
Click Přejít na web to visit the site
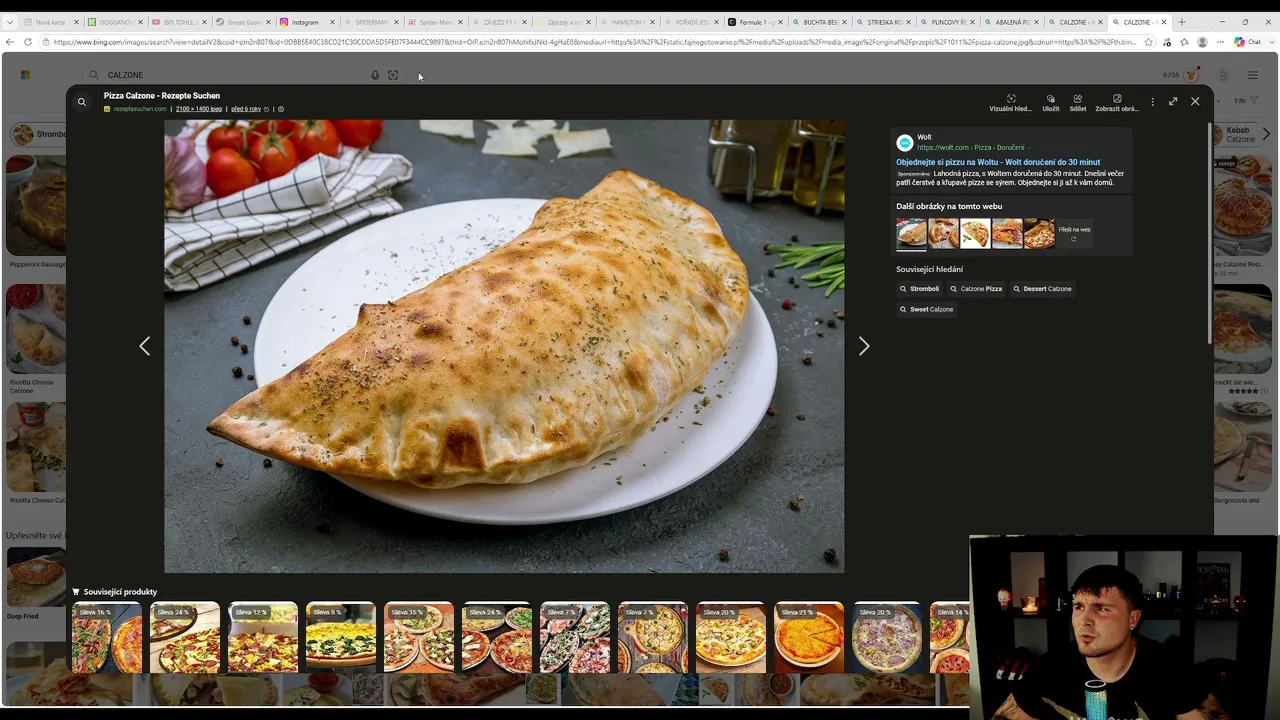1074,233
